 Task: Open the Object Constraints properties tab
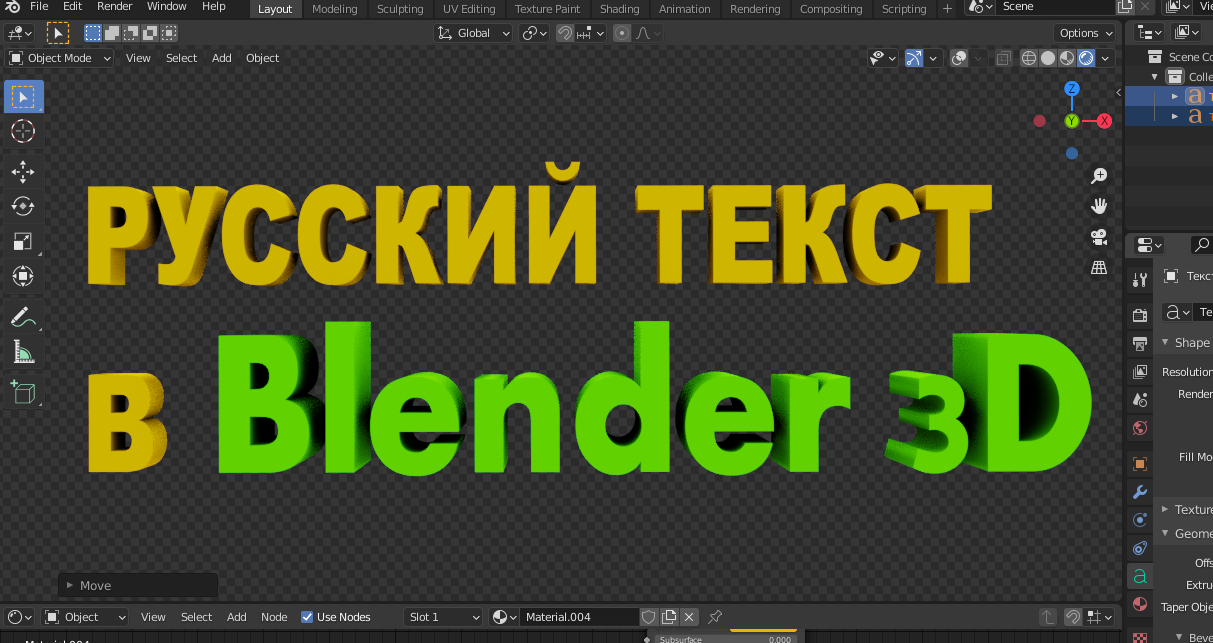(x=1139, y=548)
